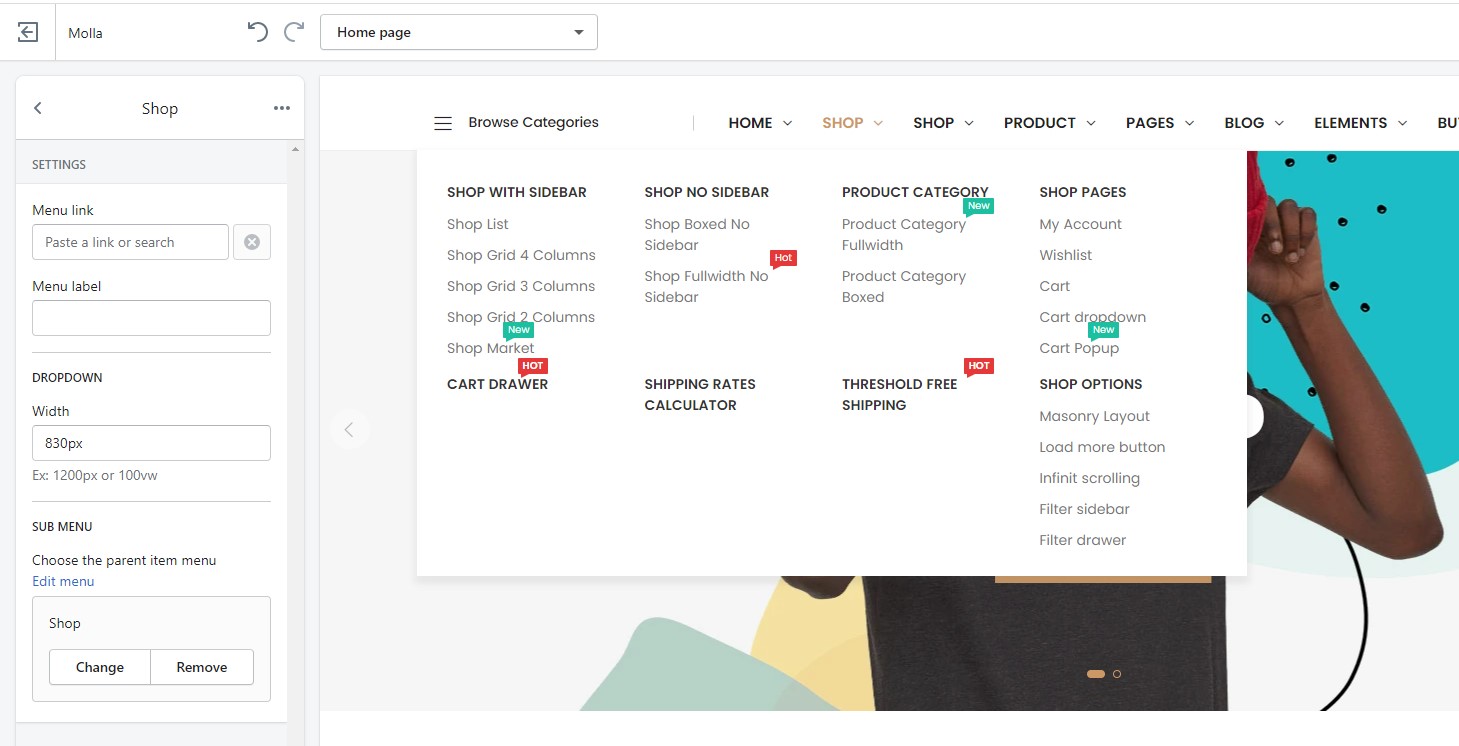This screenshot has height=746, width=1459.
Task: Click THRESHOLD FREE SHIPPING heading
Action: point(899,395)
